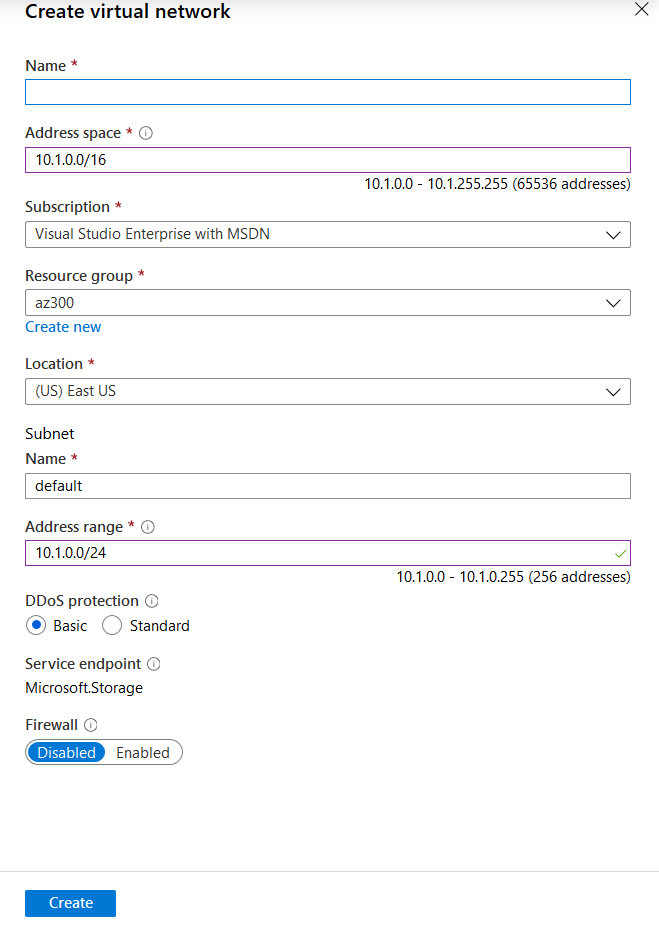
Task: Click the DDoS protection info icon
Action: click(x=151, y=601)
